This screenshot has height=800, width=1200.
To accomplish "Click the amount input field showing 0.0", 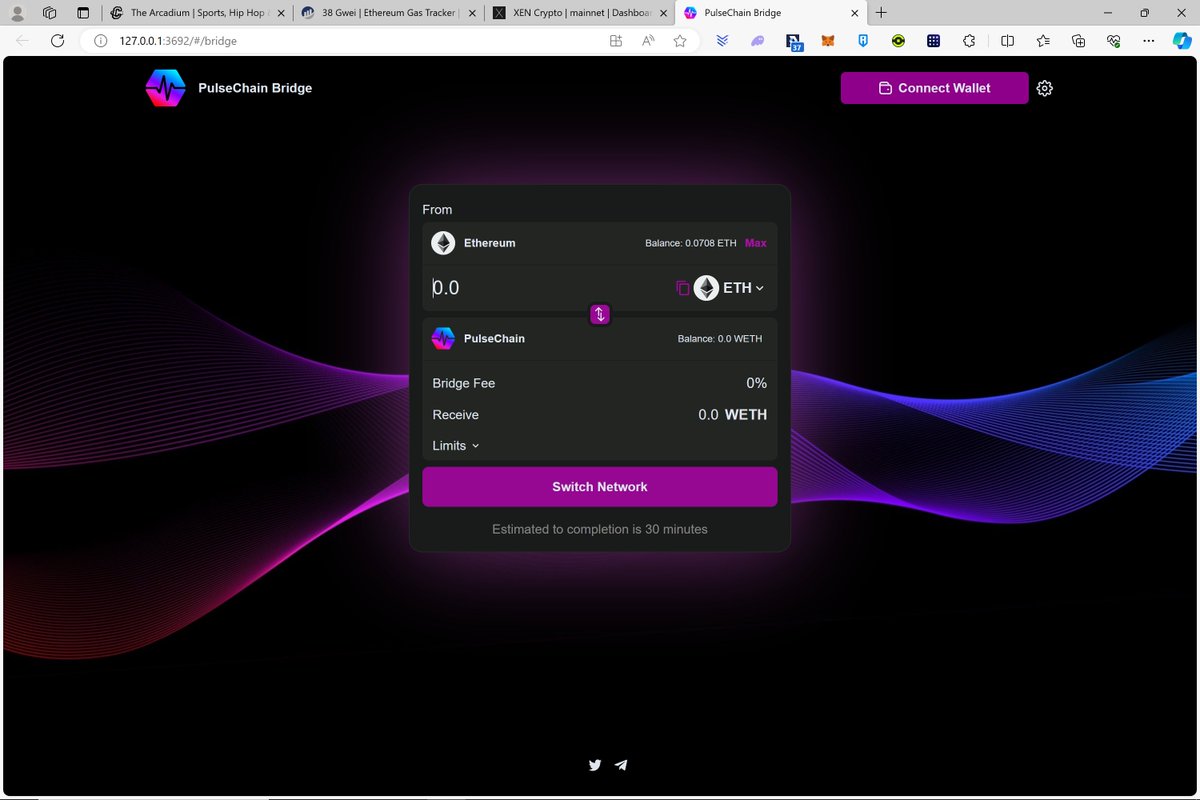I will click(x=550, y=288).
